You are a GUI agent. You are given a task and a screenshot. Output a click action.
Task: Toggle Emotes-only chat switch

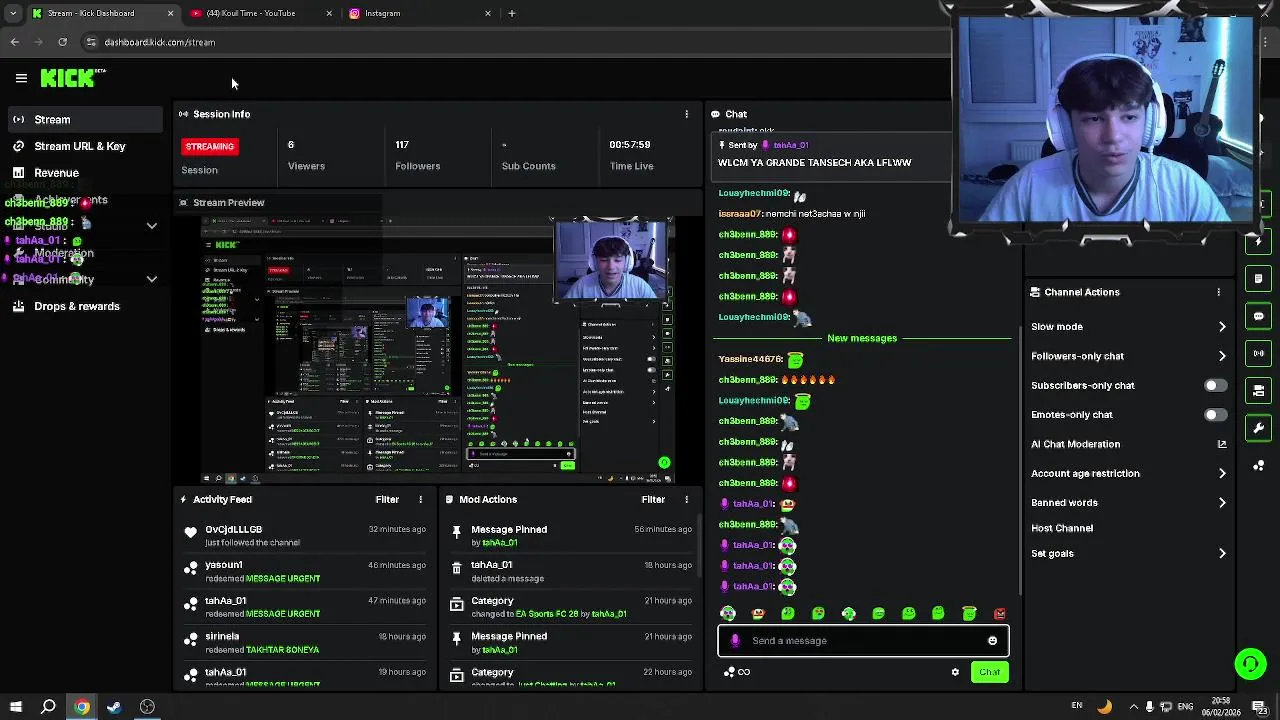1215,414
